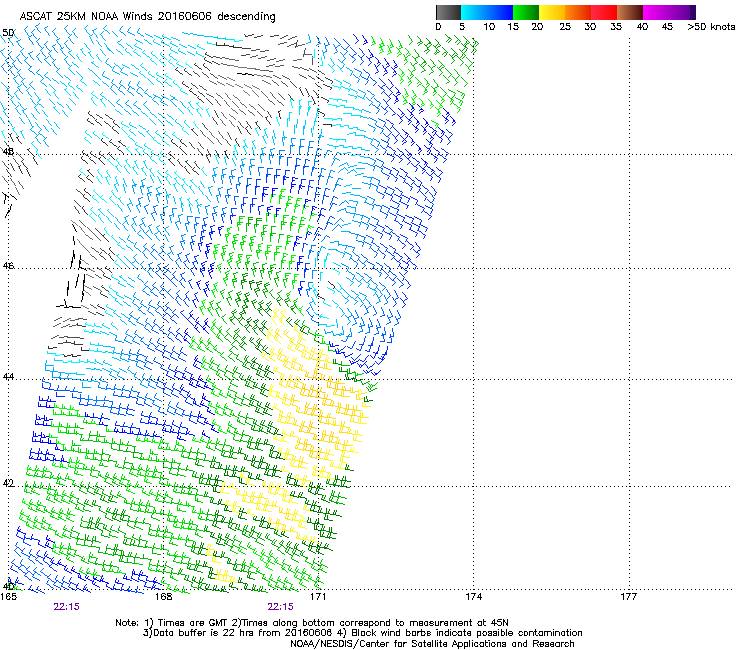Click the legend value '25'
Image resolution: width=740 pixels, height=650 pixels.
565,27
